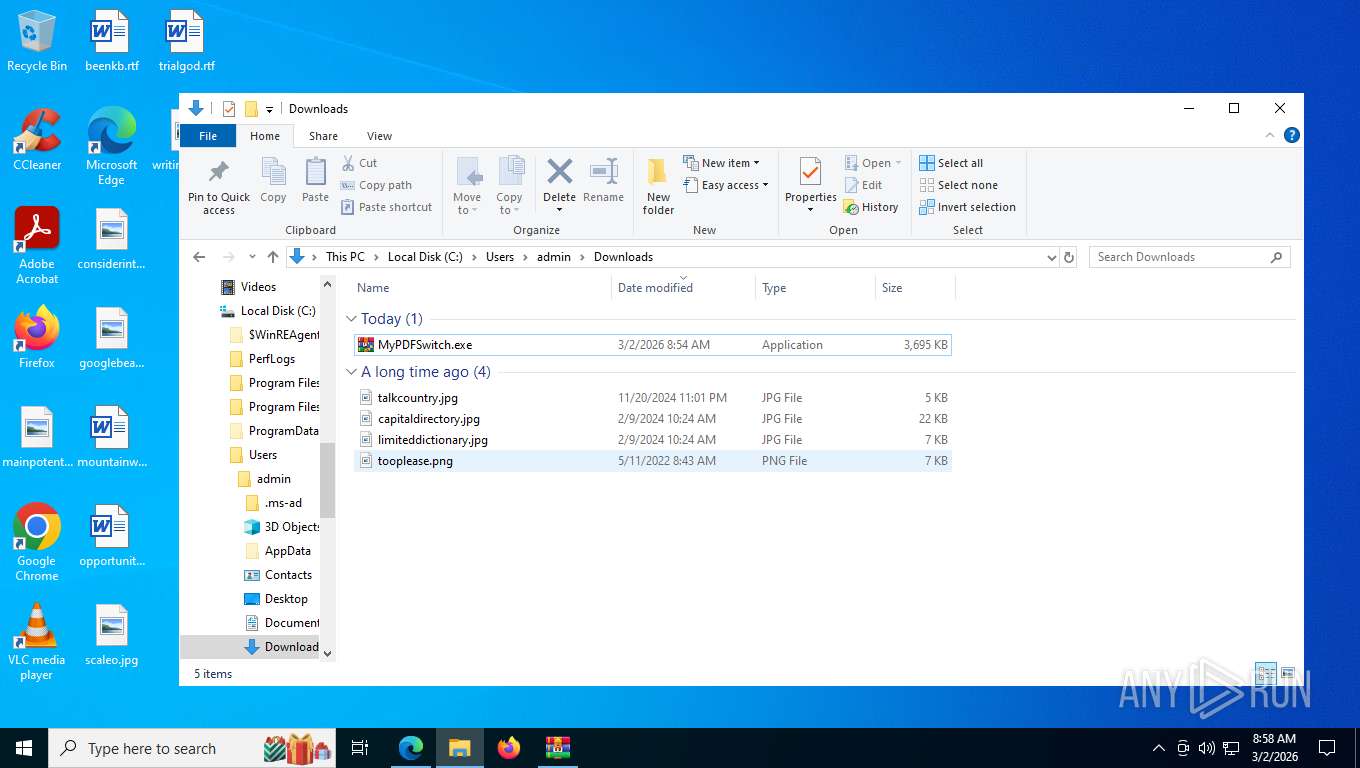Select capitaldirectory.jpg file
1360x768 pixels.
(x=653, y=419)
